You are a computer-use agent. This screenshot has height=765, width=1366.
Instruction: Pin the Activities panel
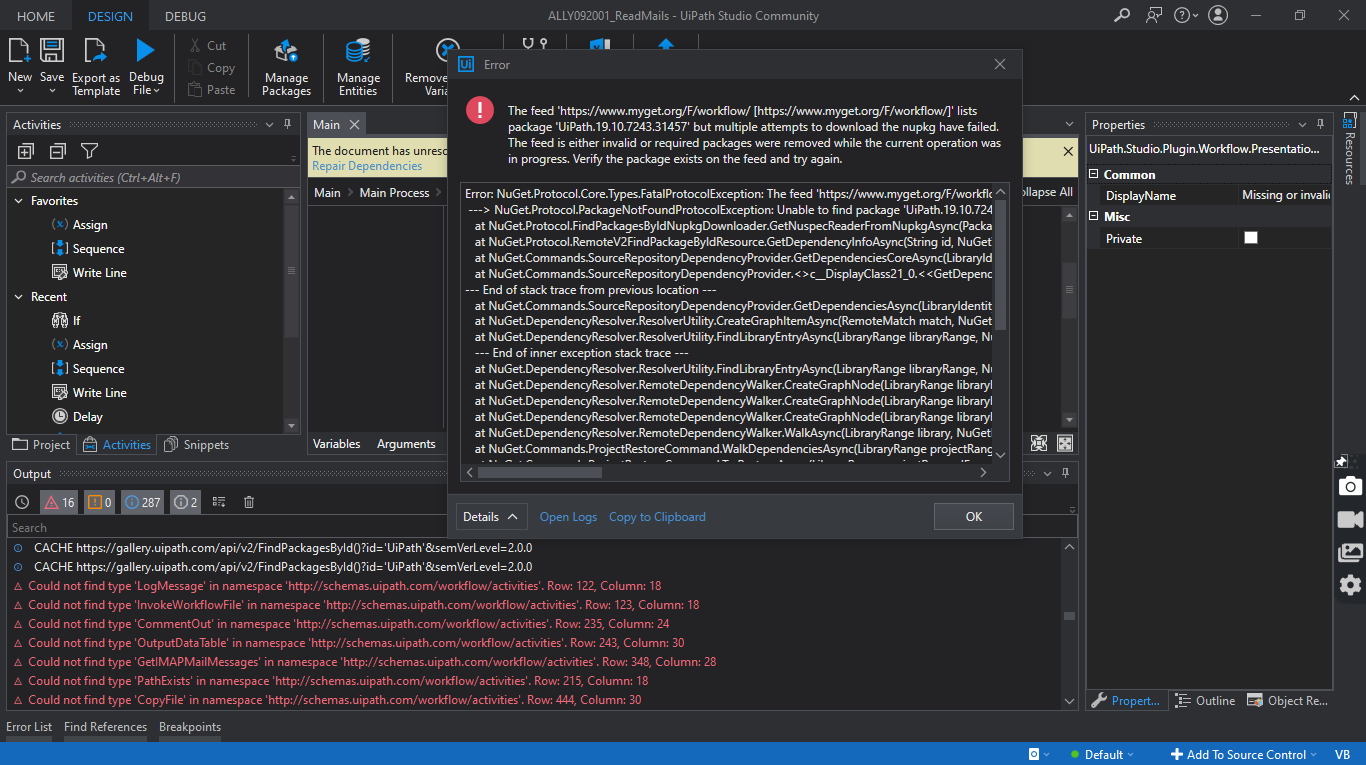pyautogui.click(x=288, y=125)
